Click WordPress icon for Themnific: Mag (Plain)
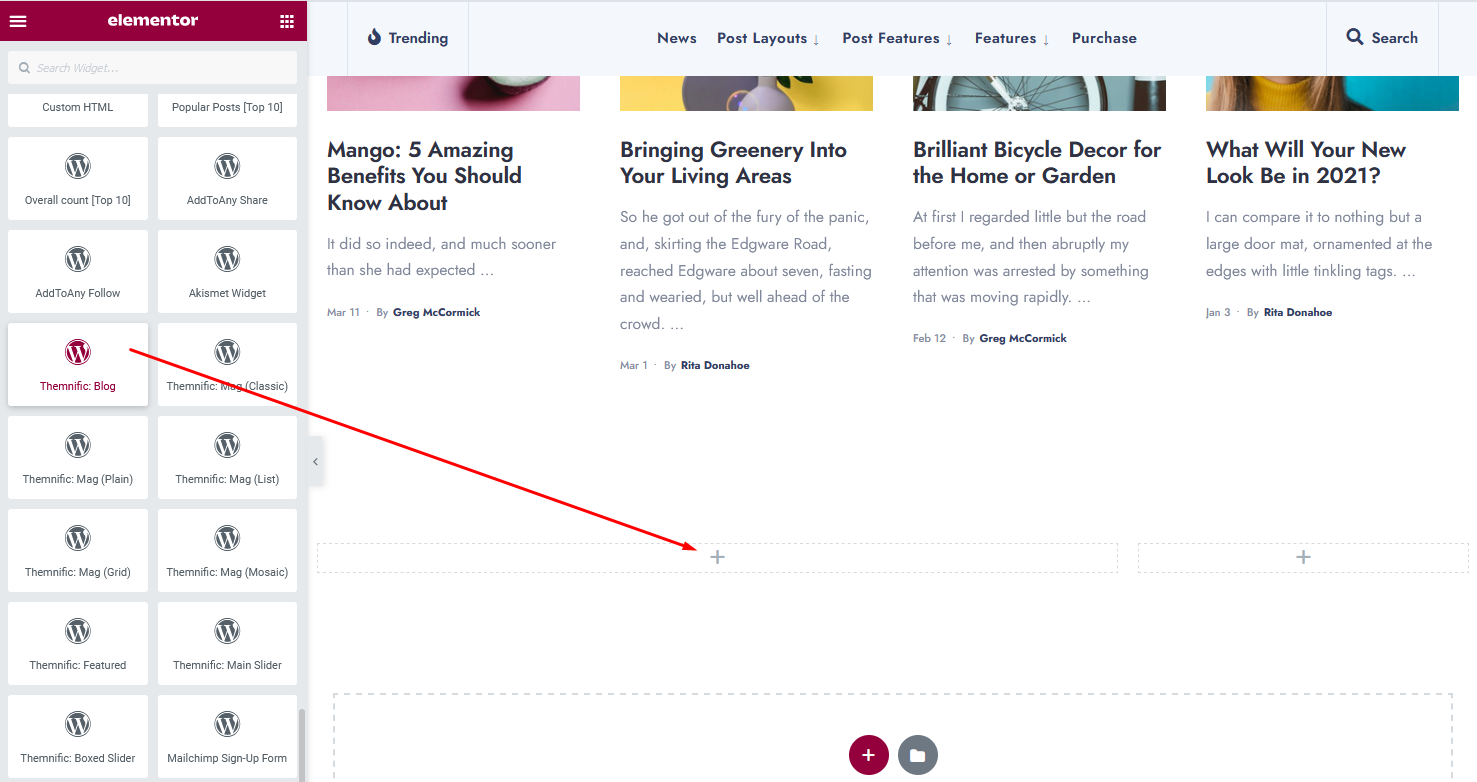Viewport: 1477px width, 782px height. point(78,445)
